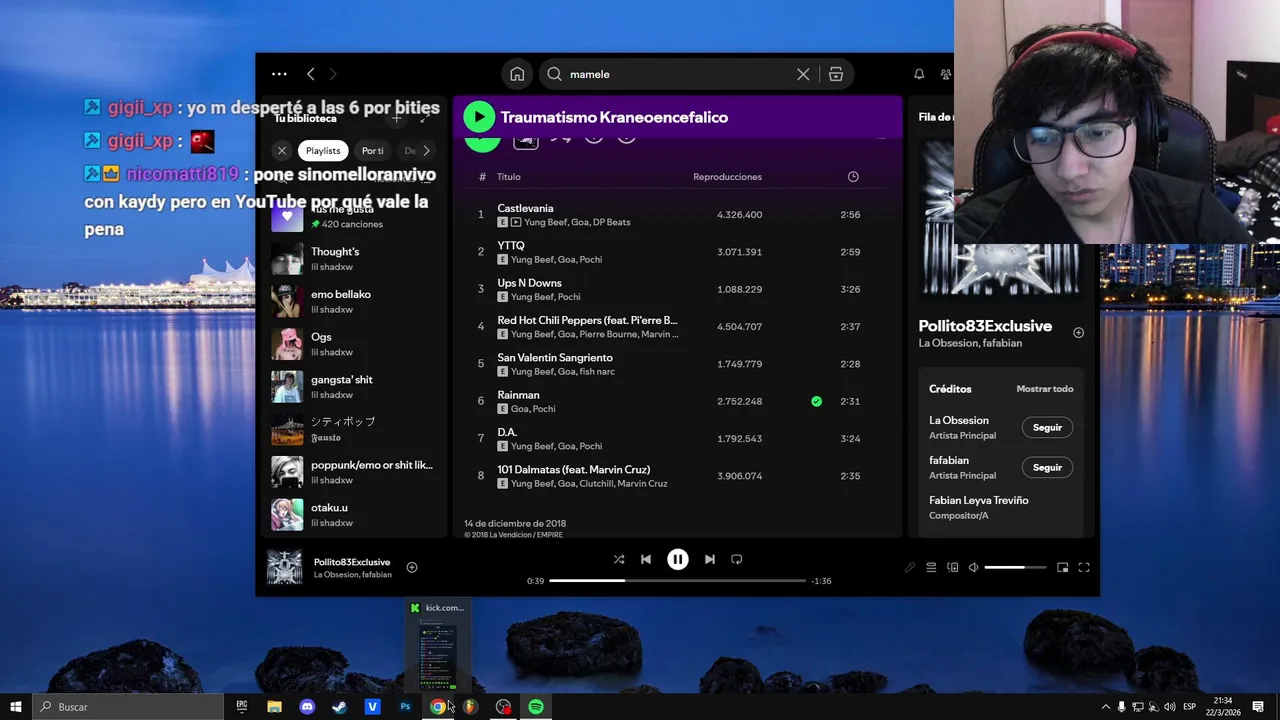Seek within the song progress bar

pyautogui.click(x=677, y=580)
